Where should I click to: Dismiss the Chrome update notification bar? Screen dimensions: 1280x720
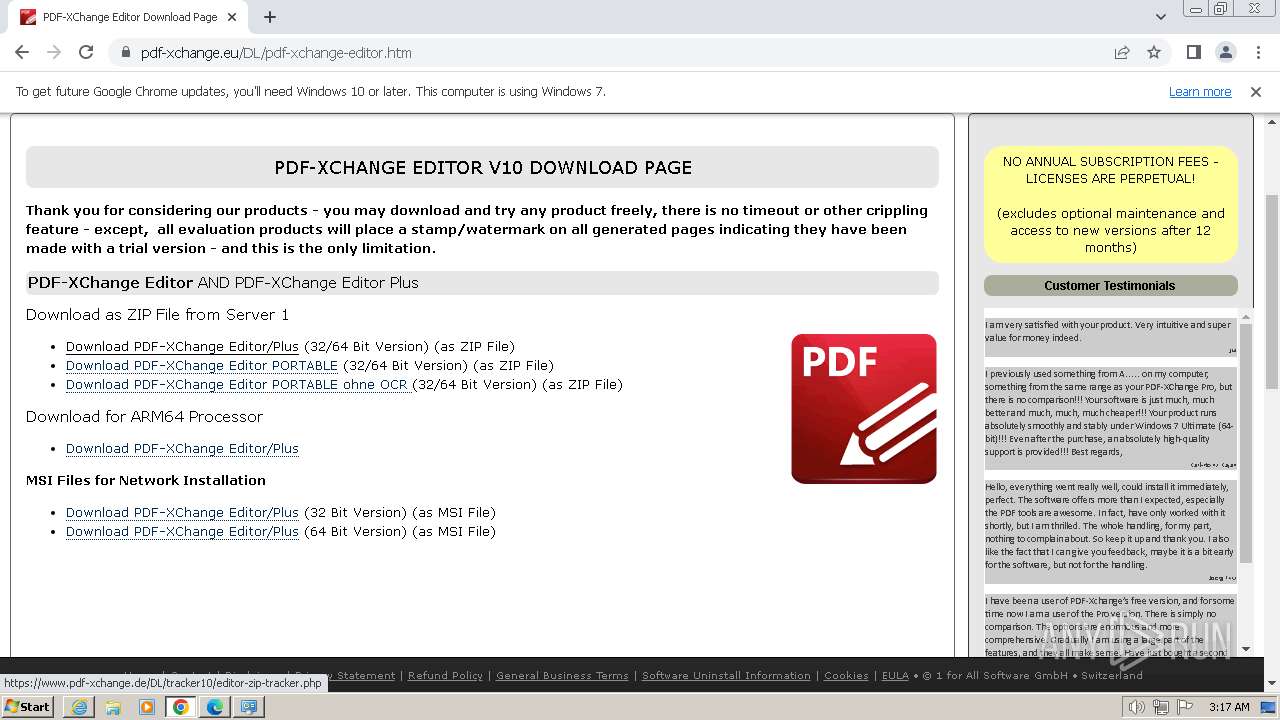pos(1256,91)
